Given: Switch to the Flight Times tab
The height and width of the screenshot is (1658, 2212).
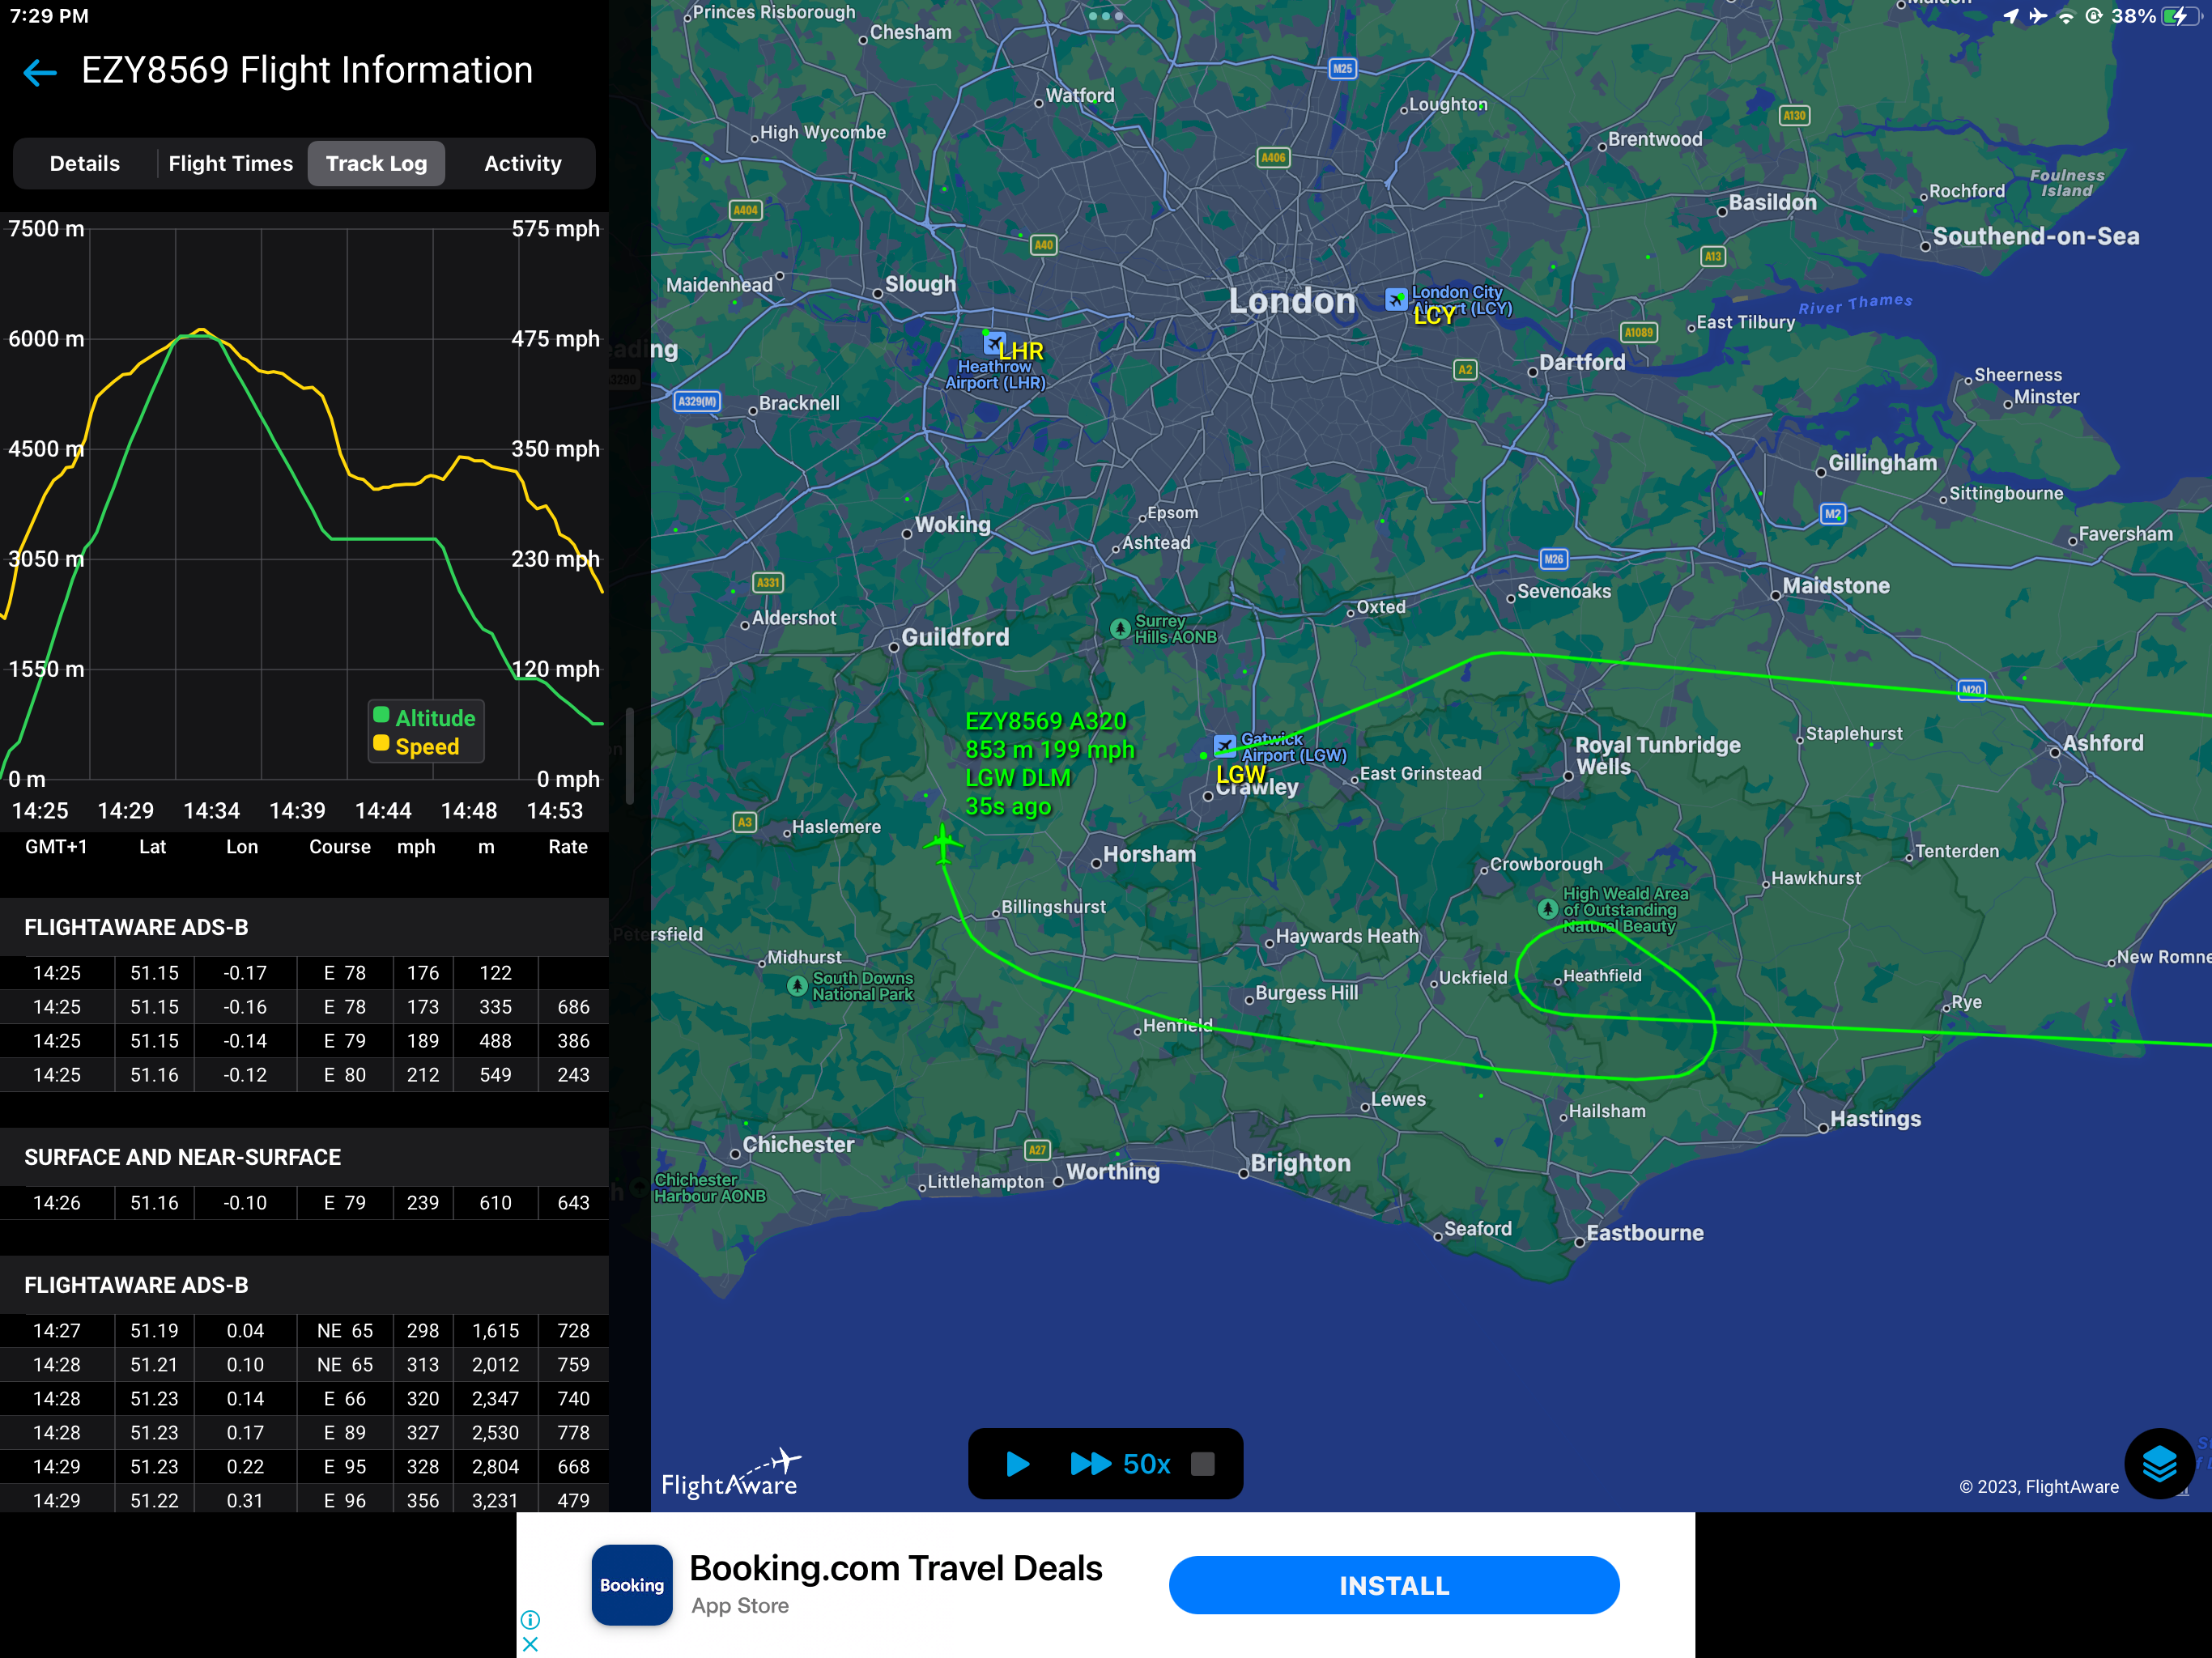Looking at the screenshot, I should [x=230, y=164].
